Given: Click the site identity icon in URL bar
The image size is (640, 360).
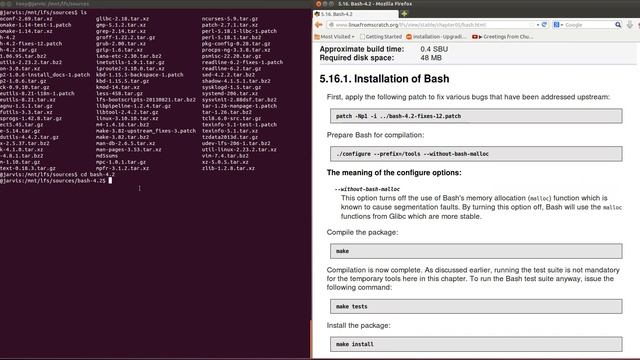Looking at the screenshot, I should pos(331,25).
